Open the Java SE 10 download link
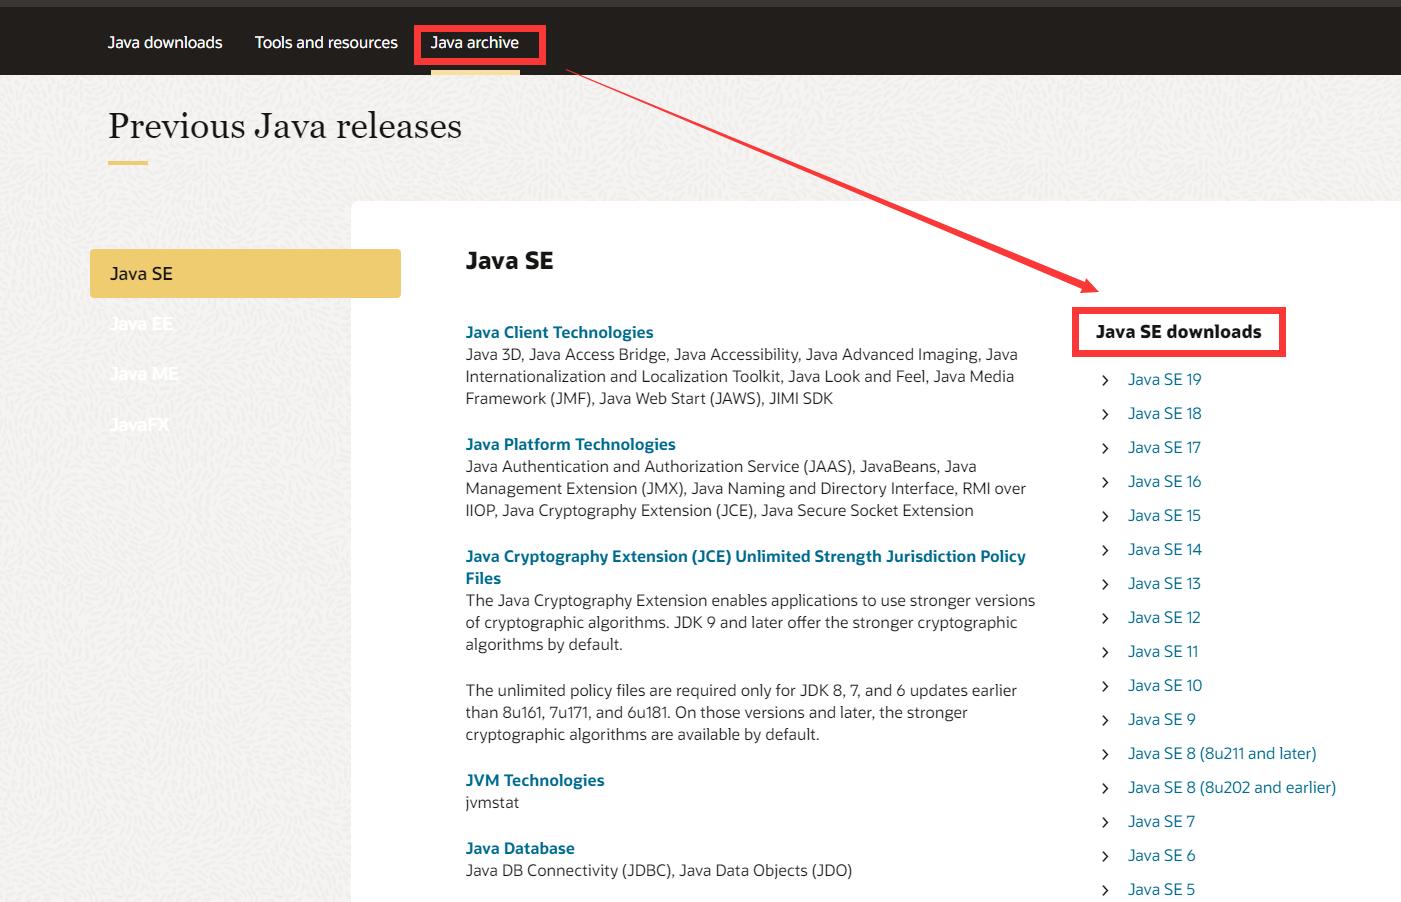The image size is (1401, 902). [1165, 685]
